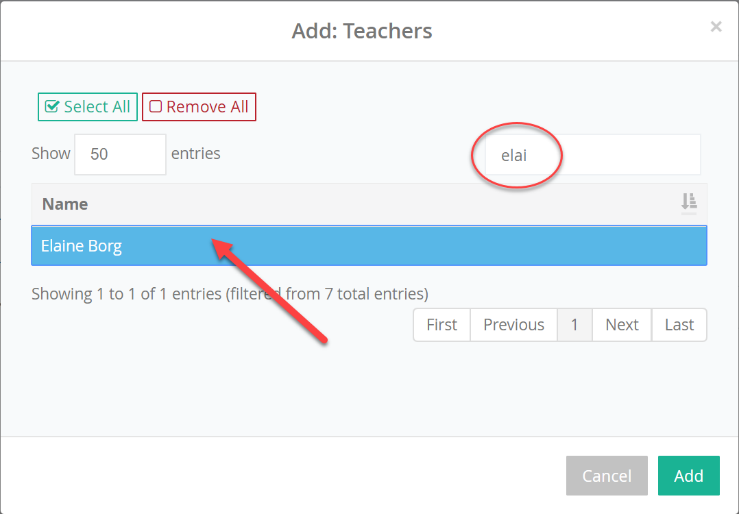Focus the search field containing elai
This screenshot has height=514, width=739.
point(593,155)
